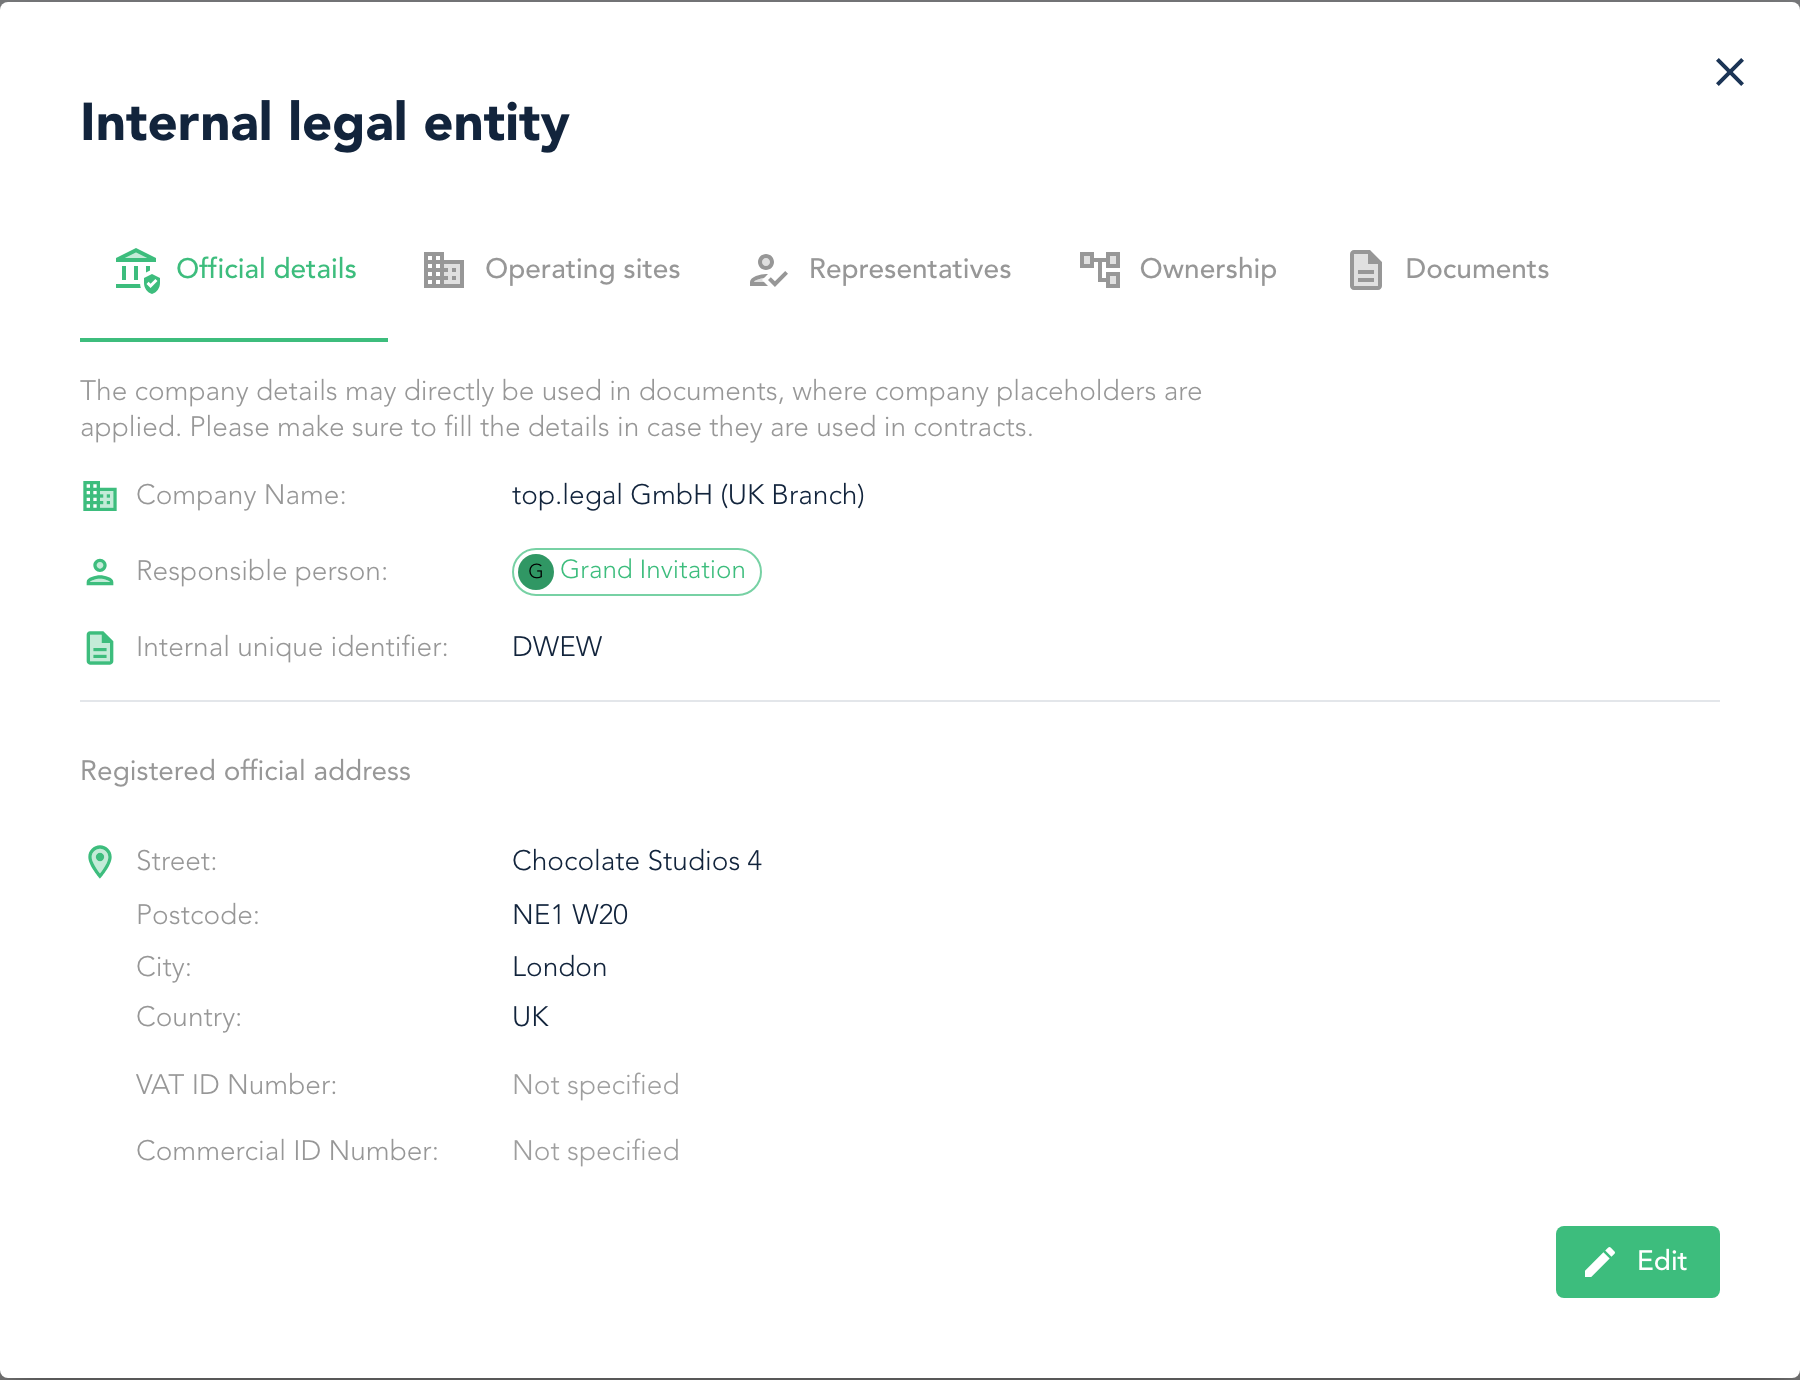The image size is (1800, 1380).
Task: Switch to the Operating sites tab
Action: coord(551,269)
